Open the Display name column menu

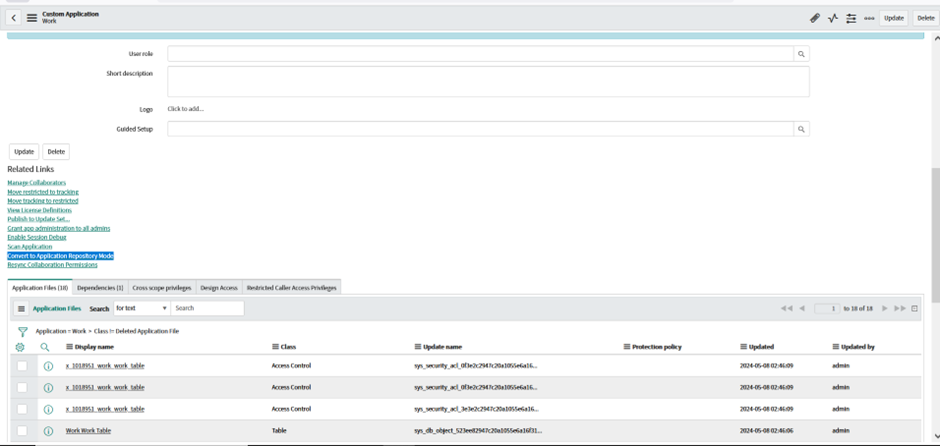pyautogui.click(x=70, y=347)
